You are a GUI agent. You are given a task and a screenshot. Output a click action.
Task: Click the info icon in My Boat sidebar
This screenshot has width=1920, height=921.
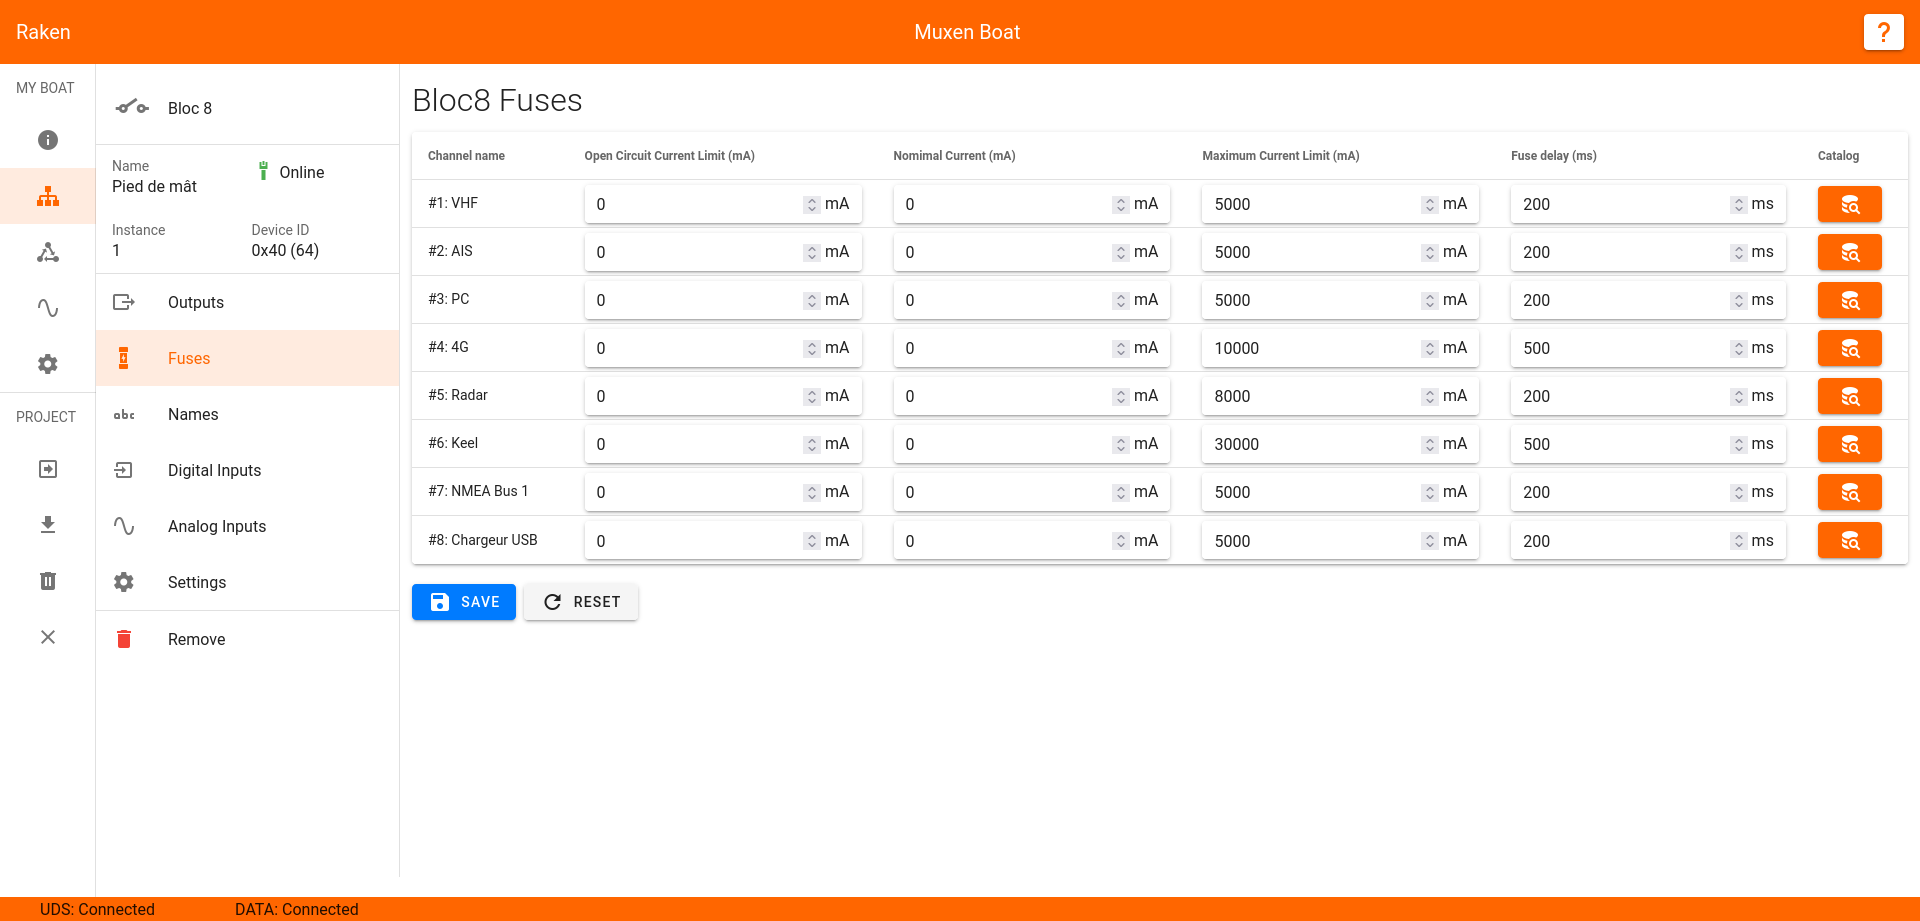[48, 140]
